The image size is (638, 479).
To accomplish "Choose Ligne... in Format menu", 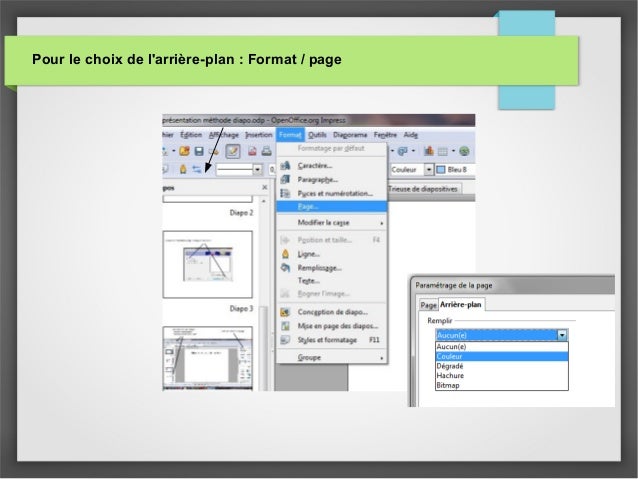I will [x=332, y=254].
